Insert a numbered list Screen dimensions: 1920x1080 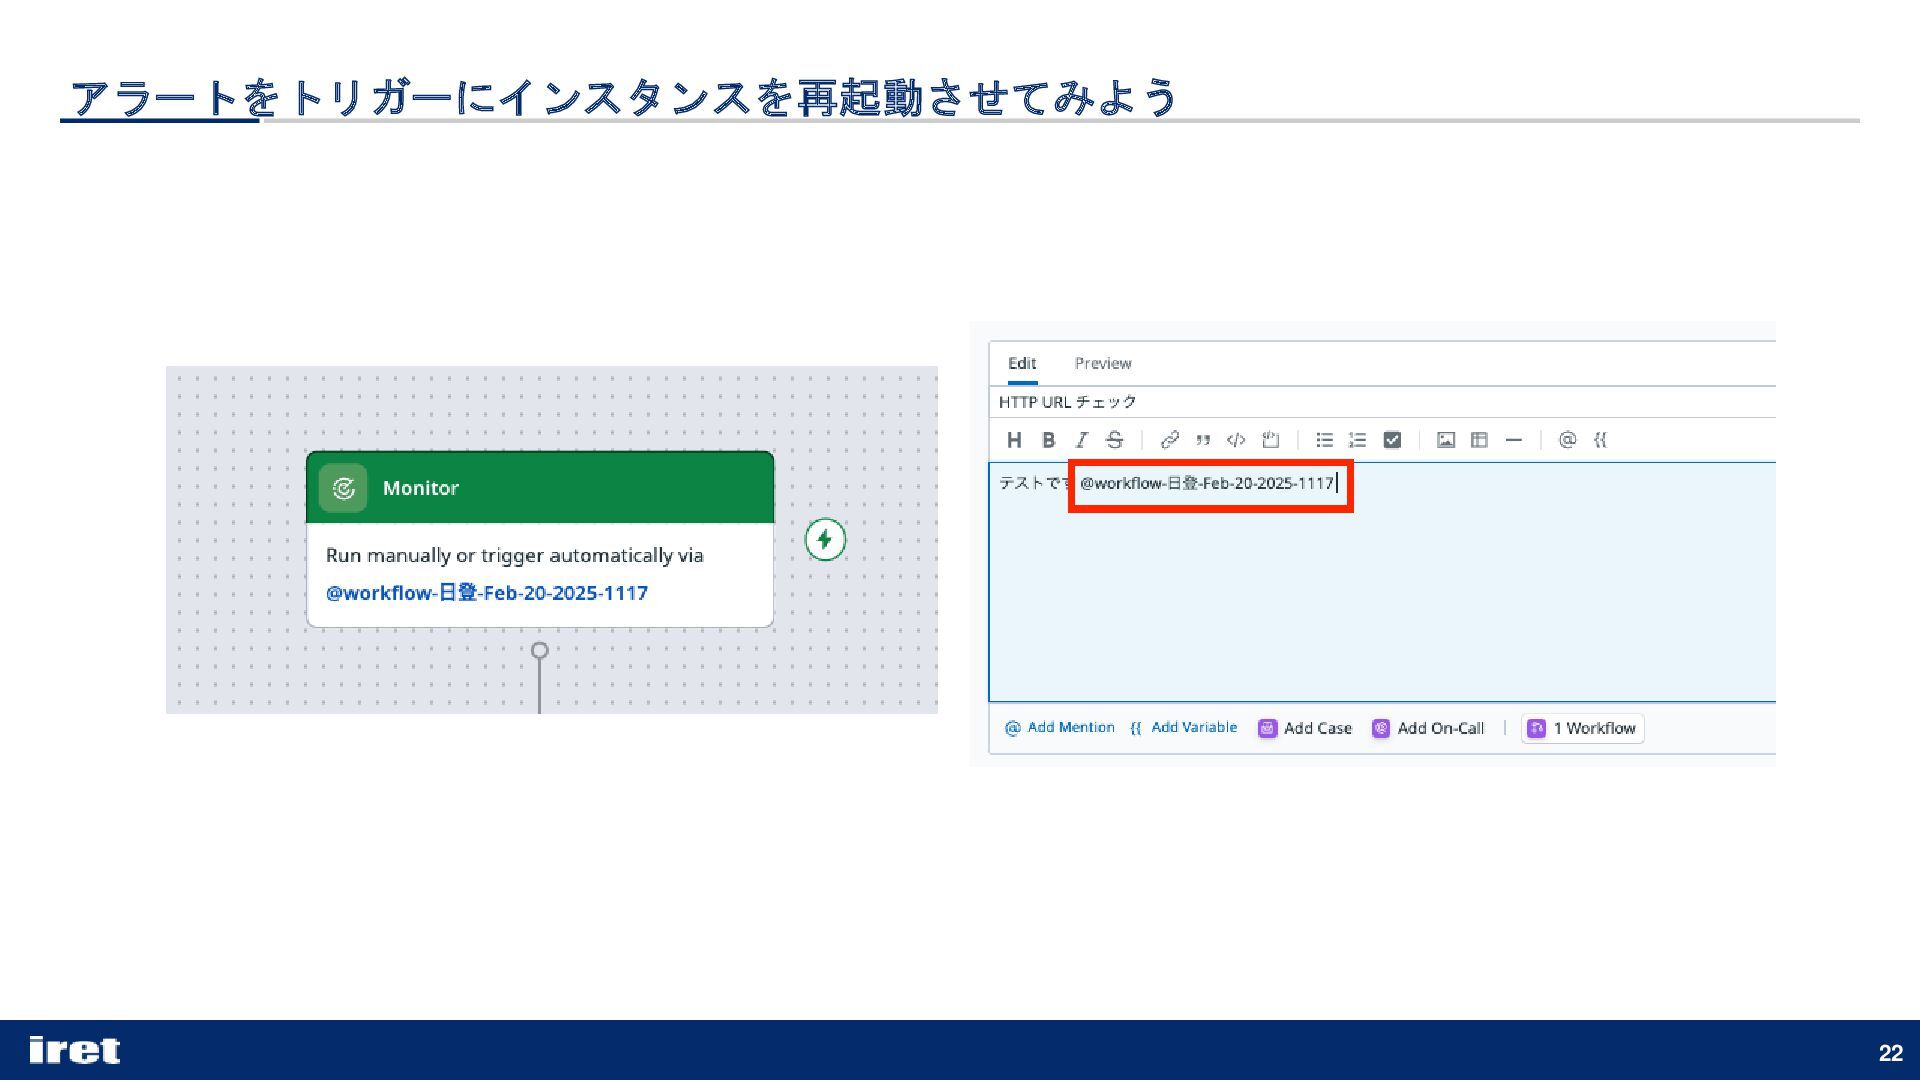click(x=1357, y=440)
